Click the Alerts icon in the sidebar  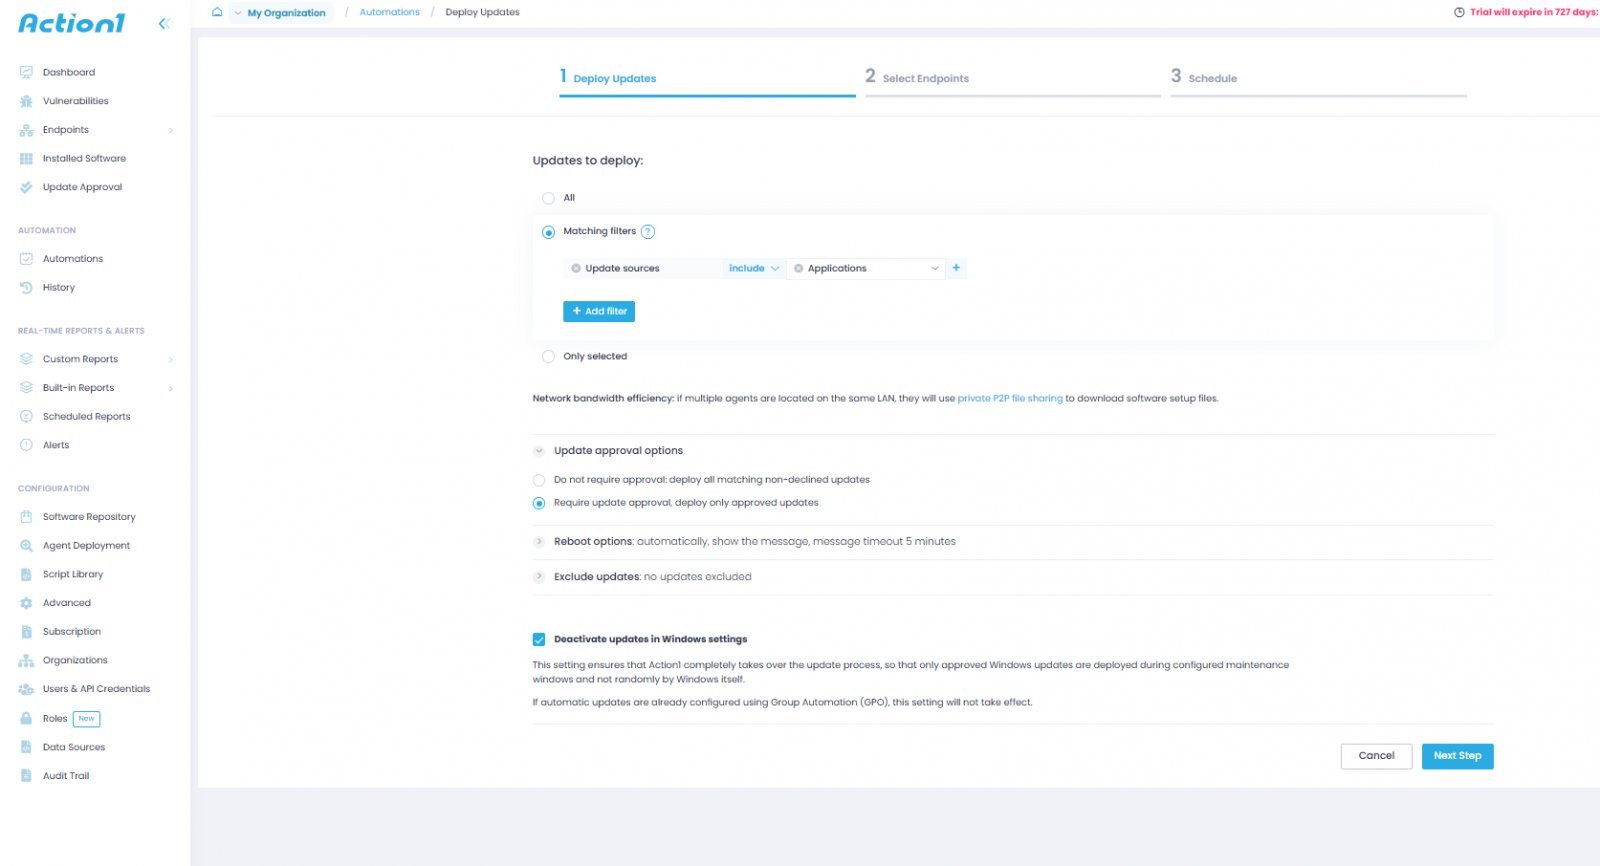[x=26, y=445]
